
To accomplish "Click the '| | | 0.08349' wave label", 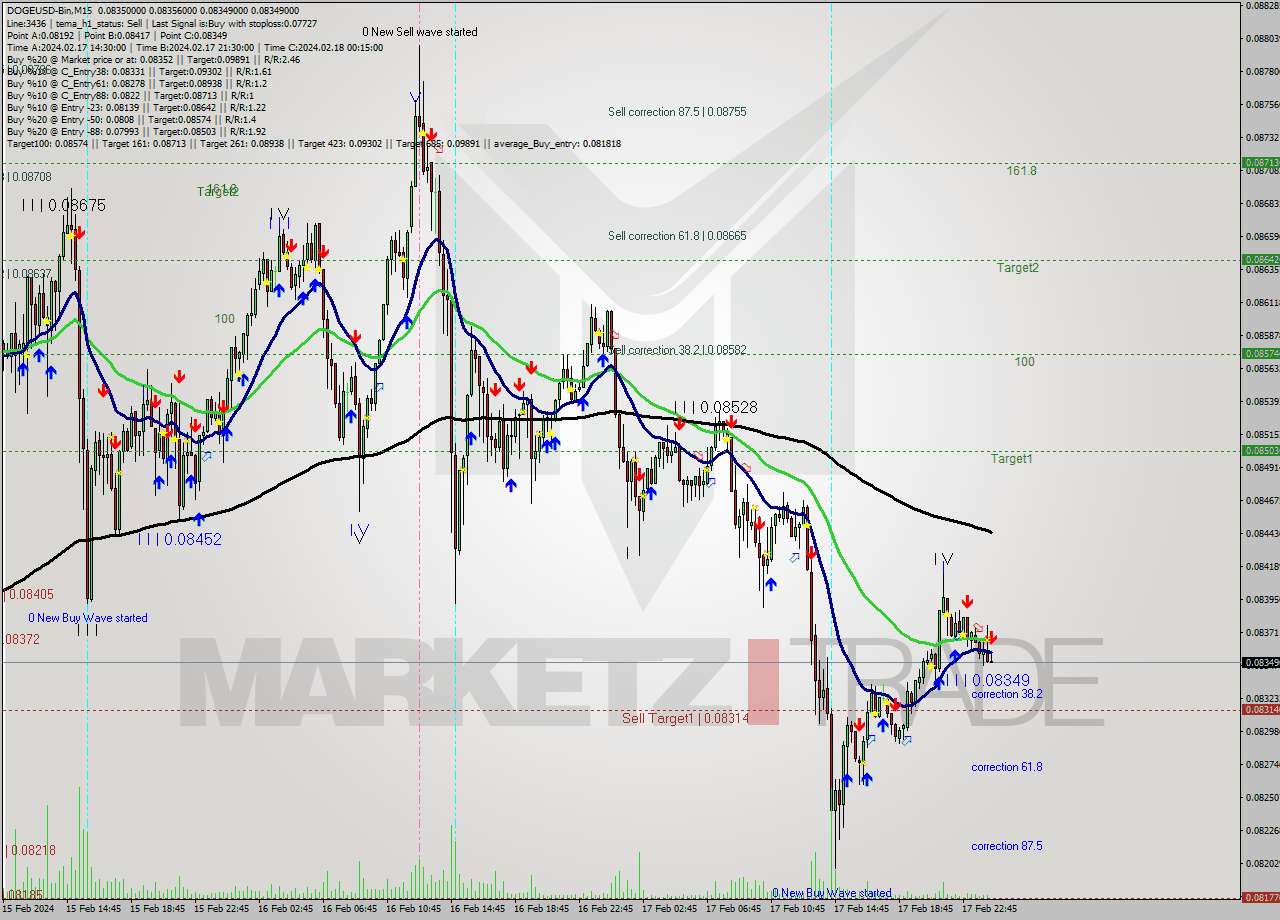I will tap(987, 680).
